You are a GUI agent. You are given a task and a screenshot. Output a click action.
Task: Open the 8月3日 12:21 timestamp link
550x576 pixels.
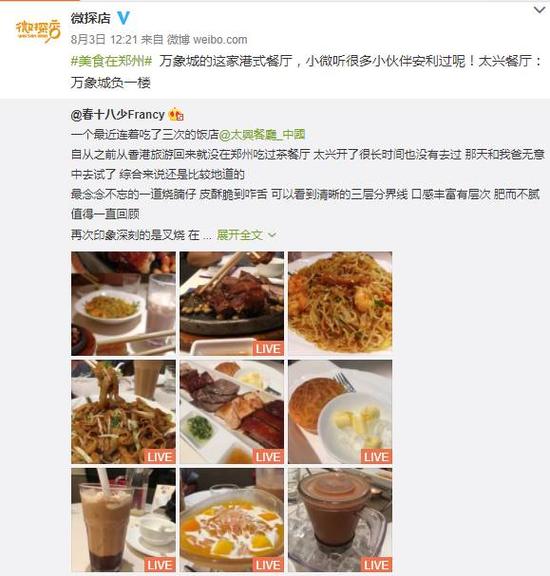coord(104,39)
